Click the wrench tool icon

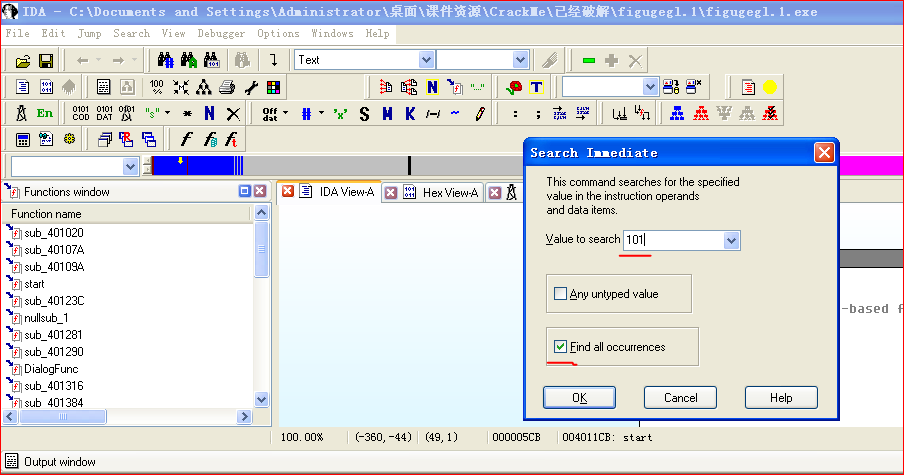251,87
